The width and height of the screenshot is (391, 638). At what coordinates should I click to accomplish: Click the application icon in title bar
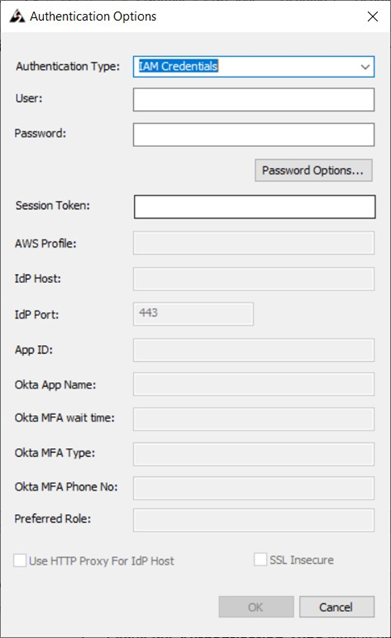17,16
